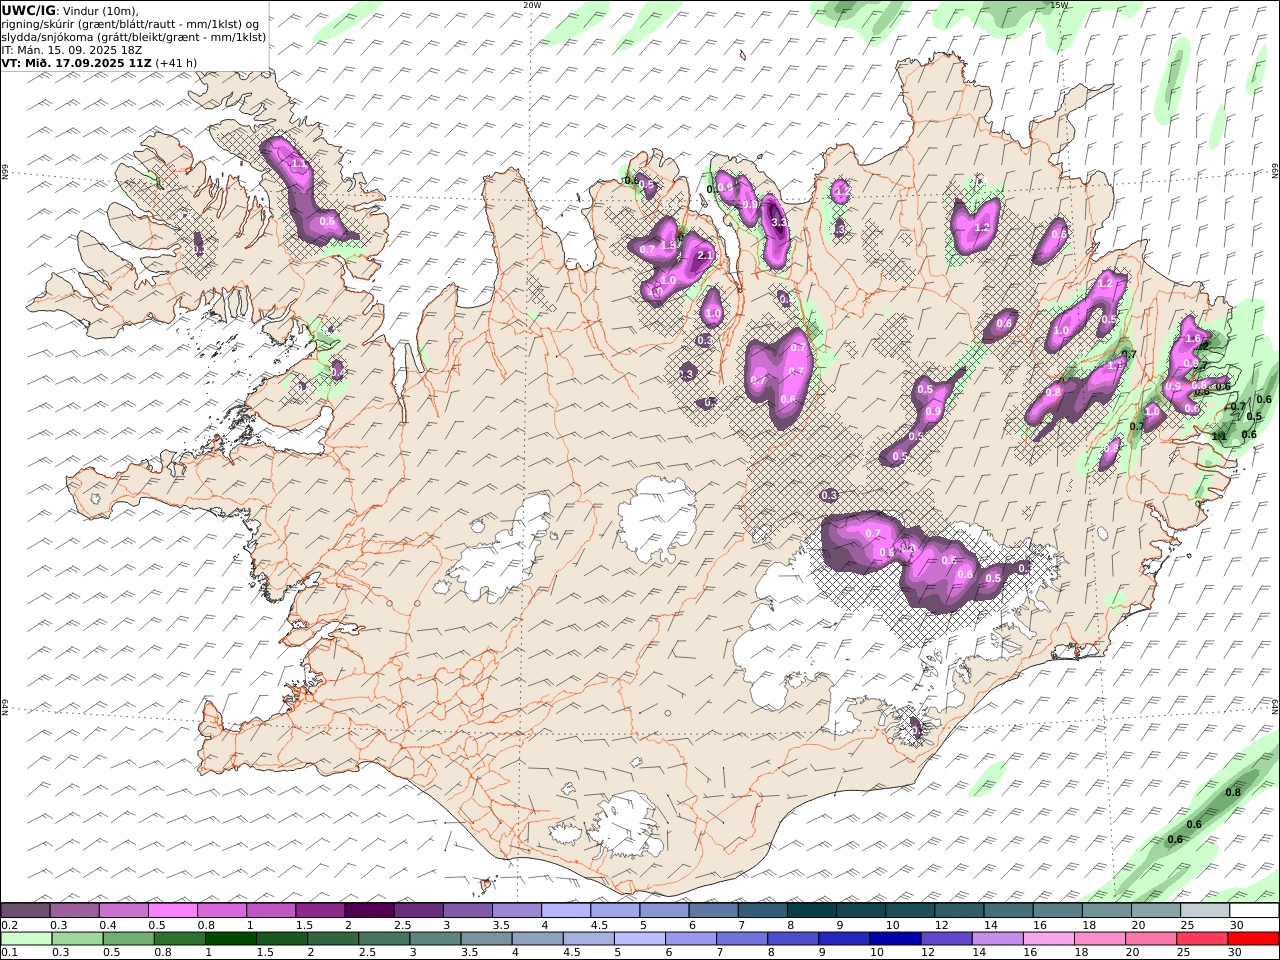
Task: Pick the darkest purple 2–2.5 upper legend swatch
Action: pos(369,911)
